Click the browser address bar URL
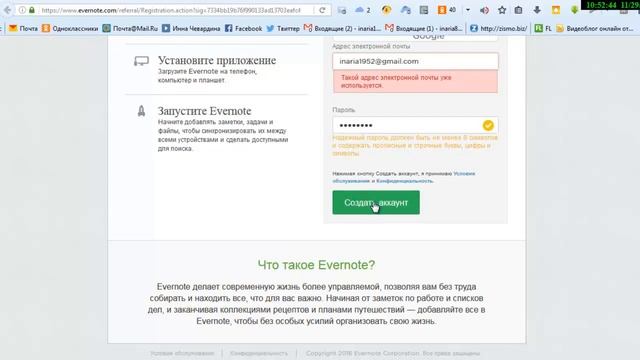This screenshot has width=640, height=360. coord(171,10)
